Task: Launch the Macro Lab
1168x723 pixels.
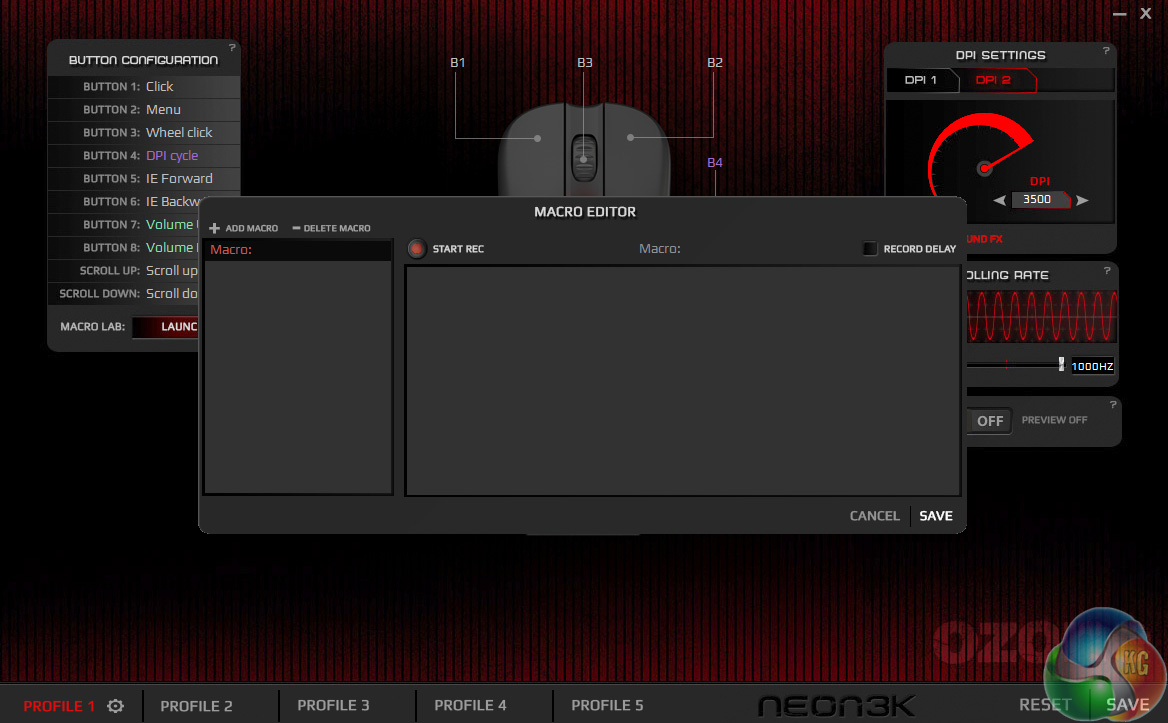Action: (165, 327)
